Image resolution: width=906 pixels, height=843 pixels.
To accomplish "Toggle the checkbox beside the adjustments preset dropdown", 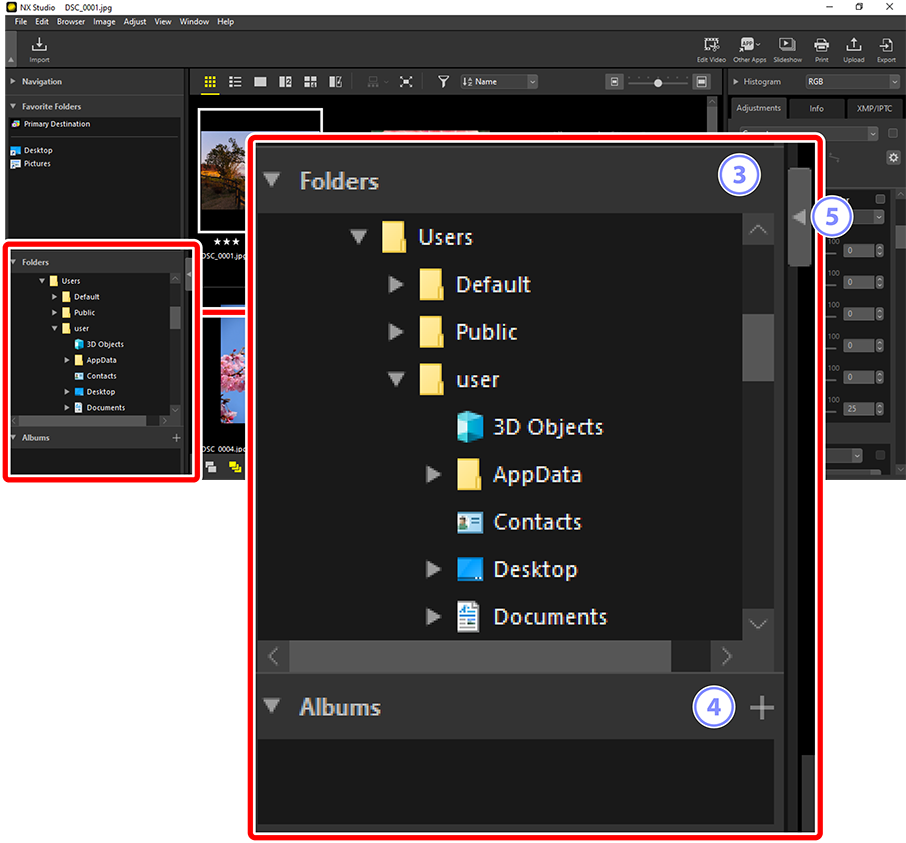I will coord(892,133).
